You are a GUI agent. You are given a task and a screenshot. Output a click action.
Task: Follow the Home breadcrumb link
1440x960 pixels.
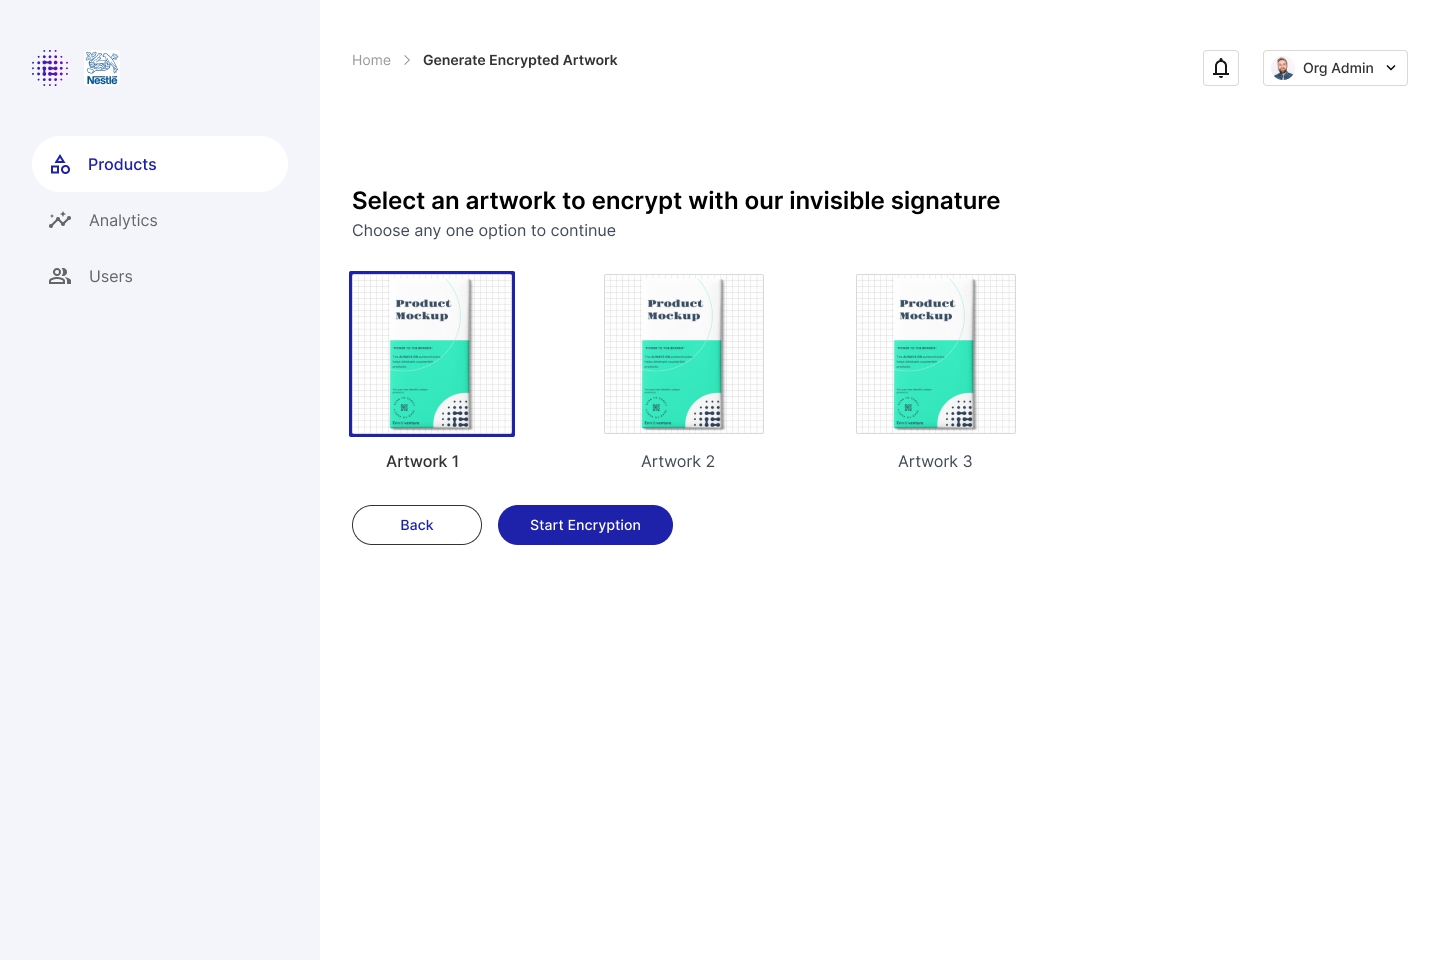[371, 60]
